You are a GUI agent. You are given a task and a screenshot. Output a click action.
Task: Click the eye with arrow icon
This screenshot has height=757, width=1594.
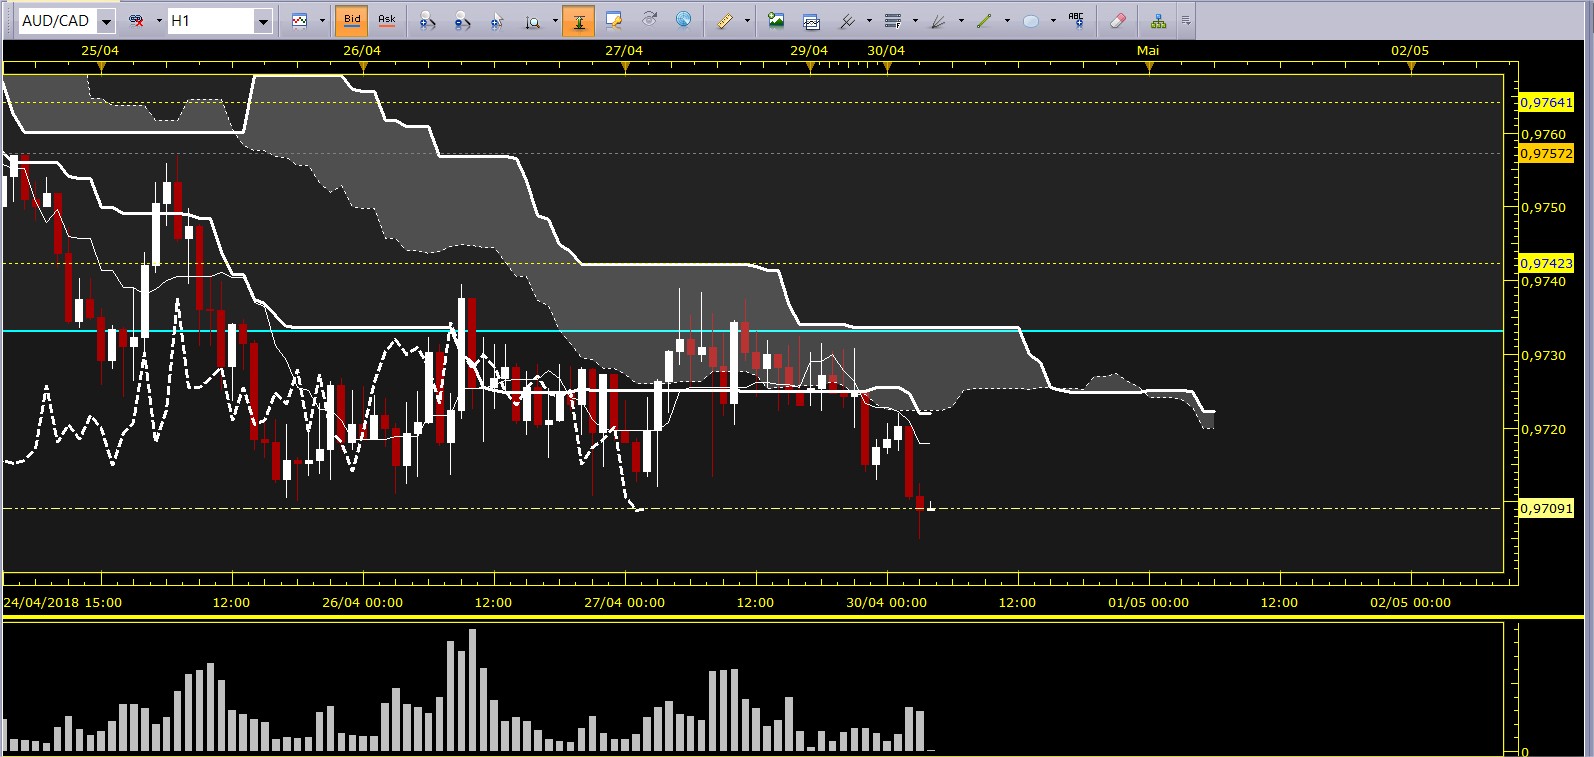[x=649, y=20]
